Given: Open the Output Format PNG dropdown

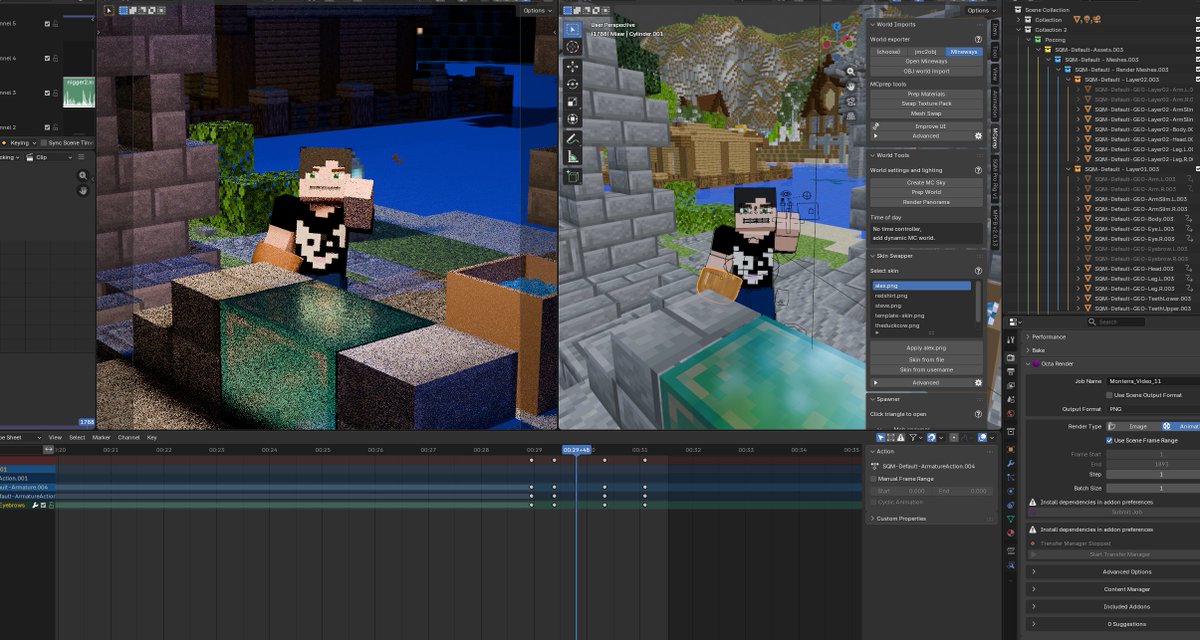Looking at the screenshot, I should point(1152,409).
